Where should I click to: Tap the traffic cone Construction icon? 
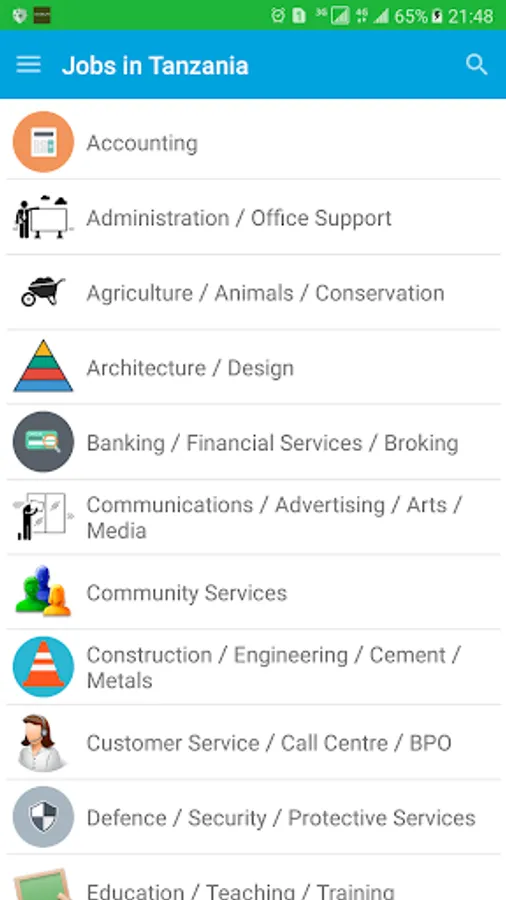point(44,666)
